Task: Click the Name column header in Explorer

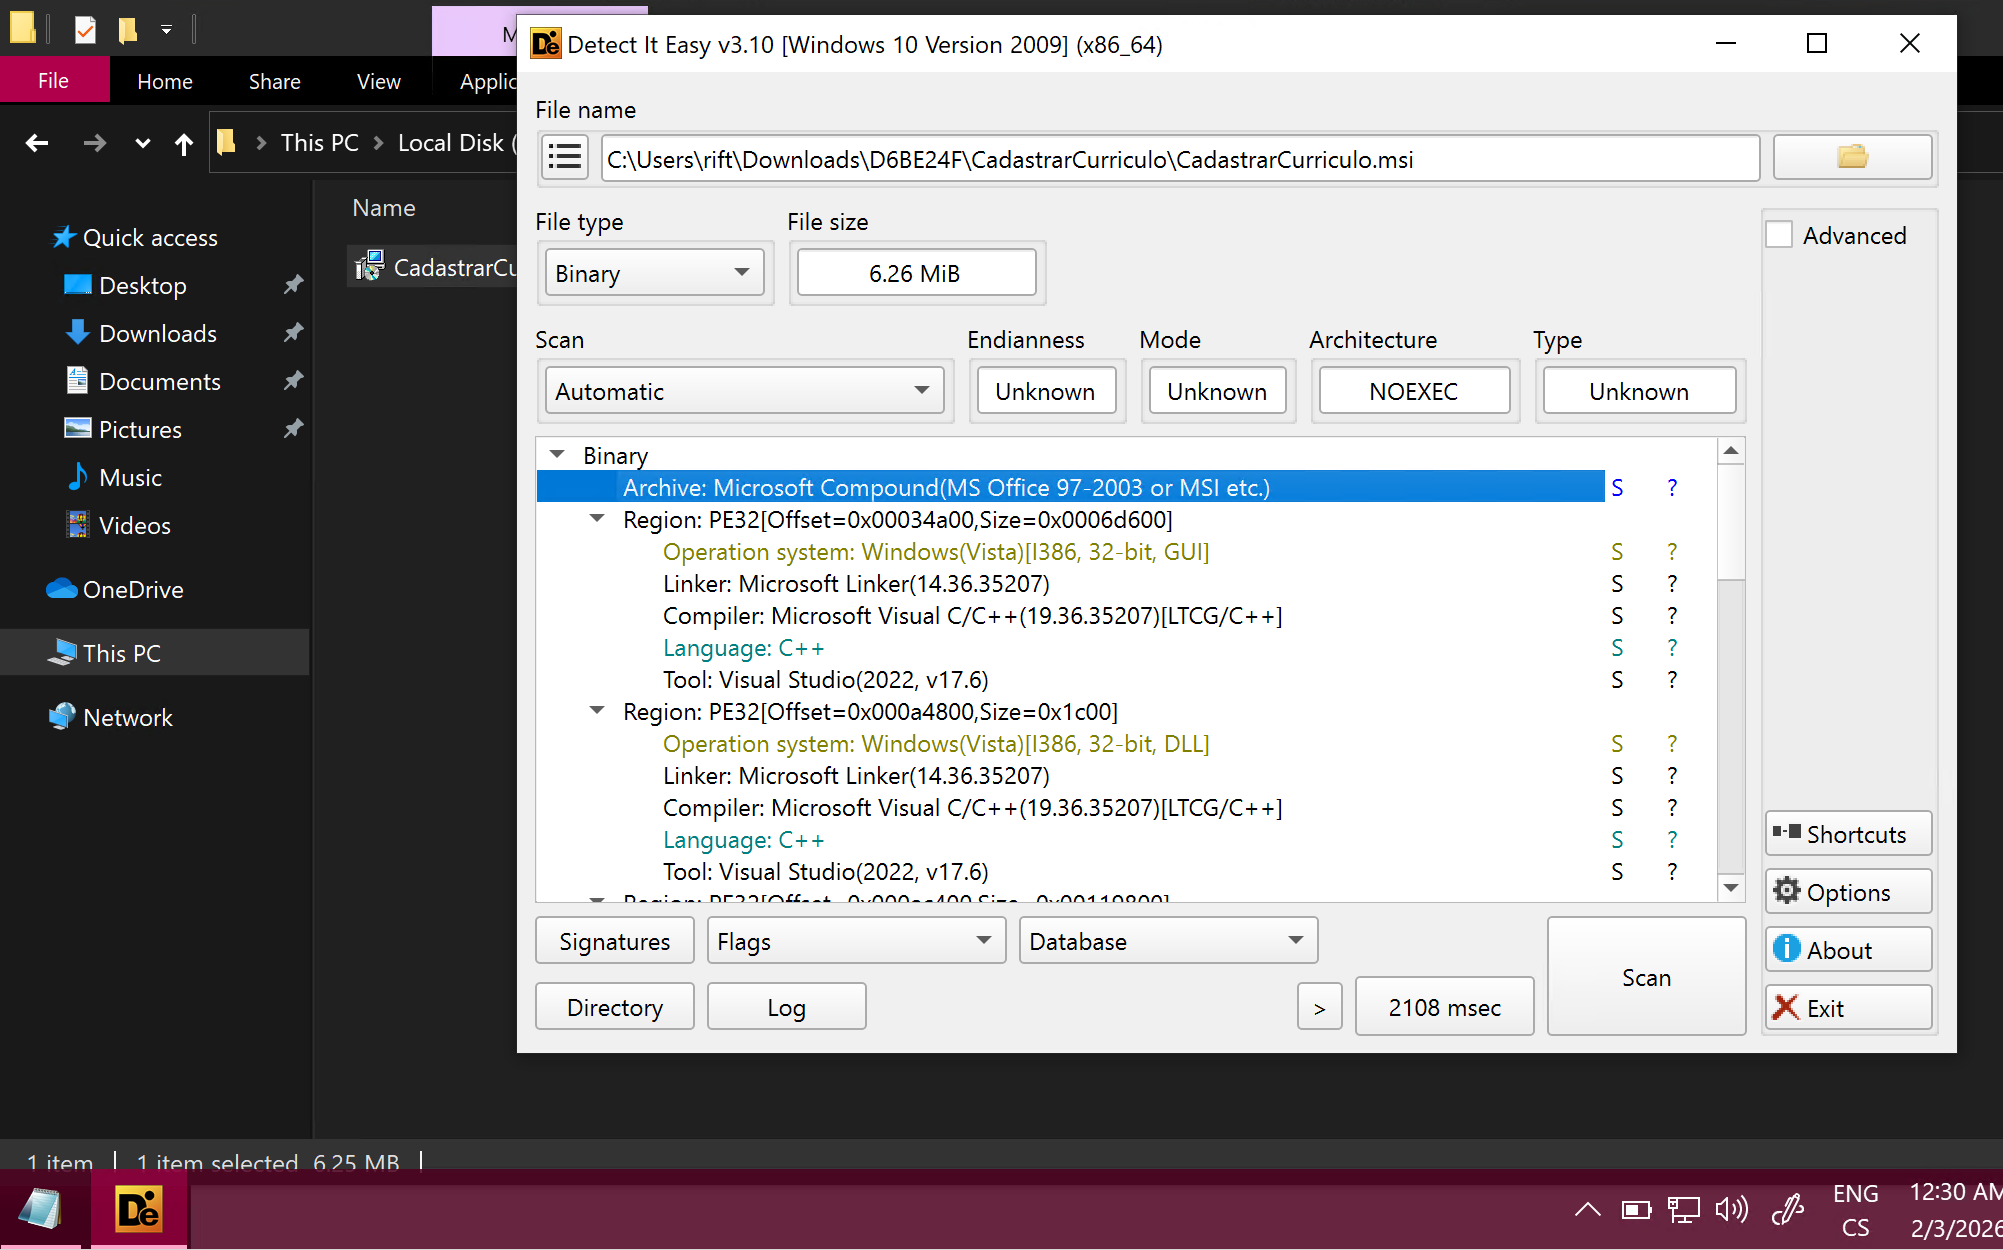Action: pos(384,207)
